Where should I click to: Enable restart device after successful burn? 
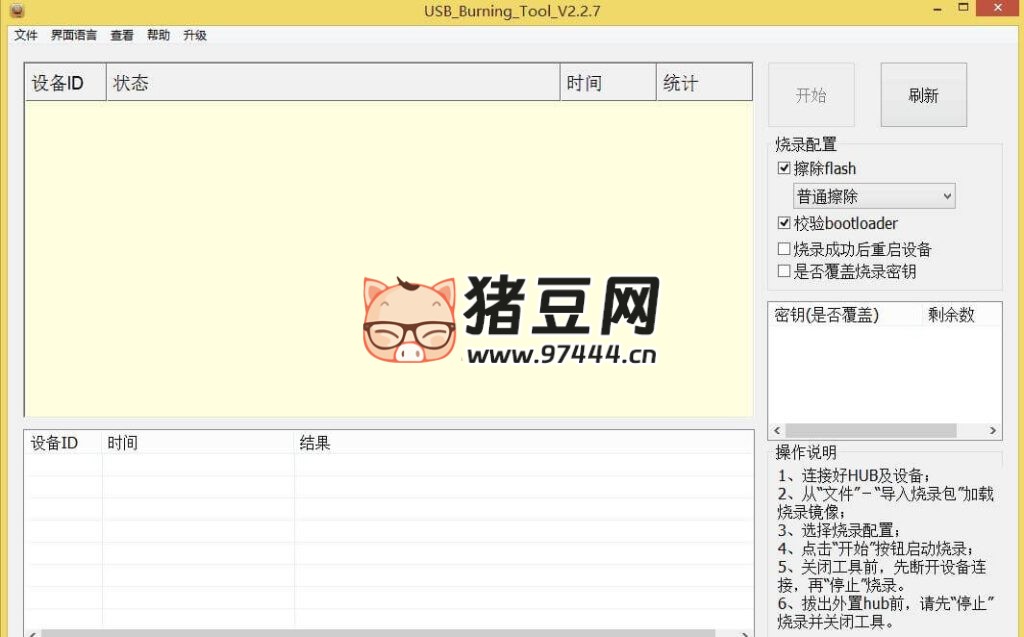pyautogui.click(x=784, y=248)
